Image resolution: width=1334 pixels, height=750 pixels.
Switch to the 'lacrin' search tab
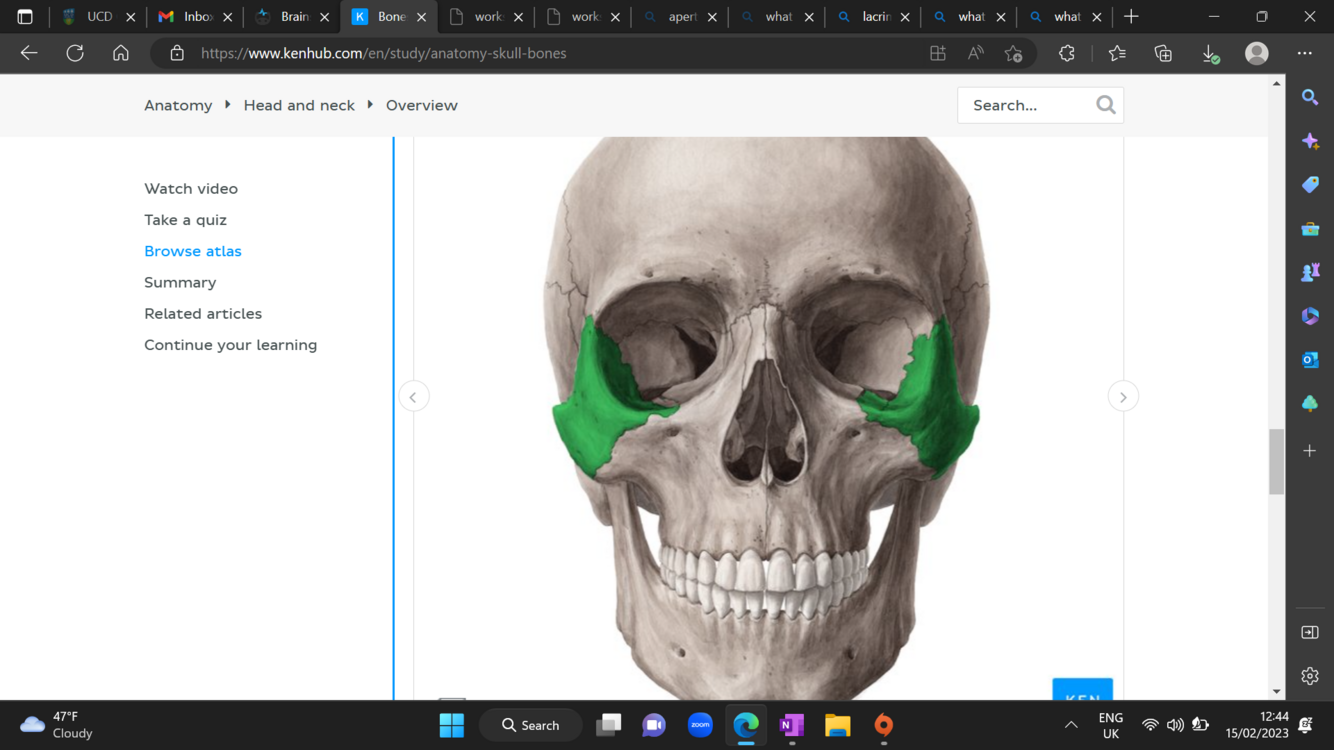tap(874, 17)
